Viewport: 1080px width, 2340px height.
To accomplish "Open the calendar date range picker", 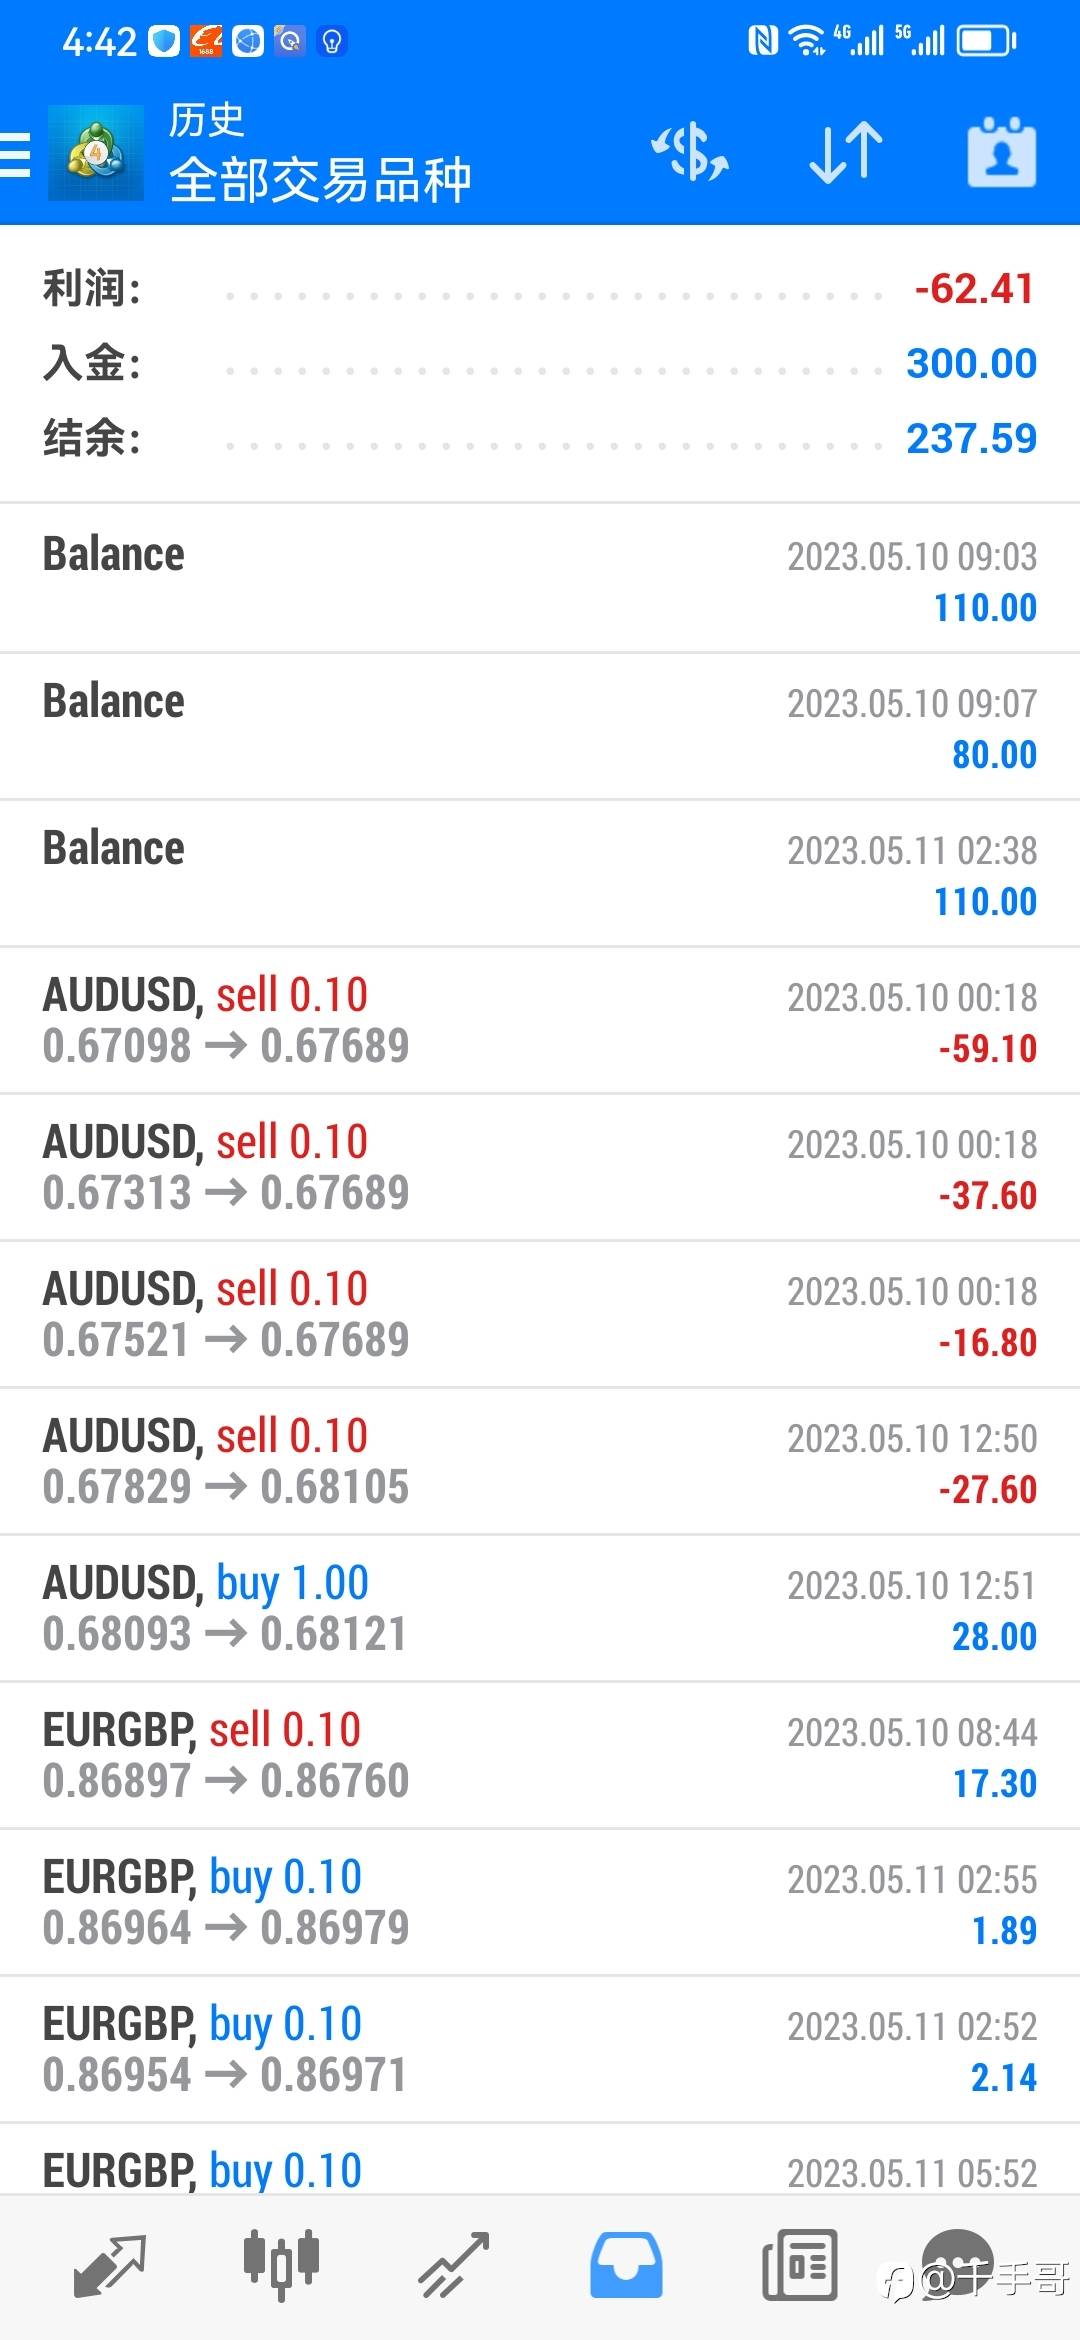I will tap(1001, 154).
